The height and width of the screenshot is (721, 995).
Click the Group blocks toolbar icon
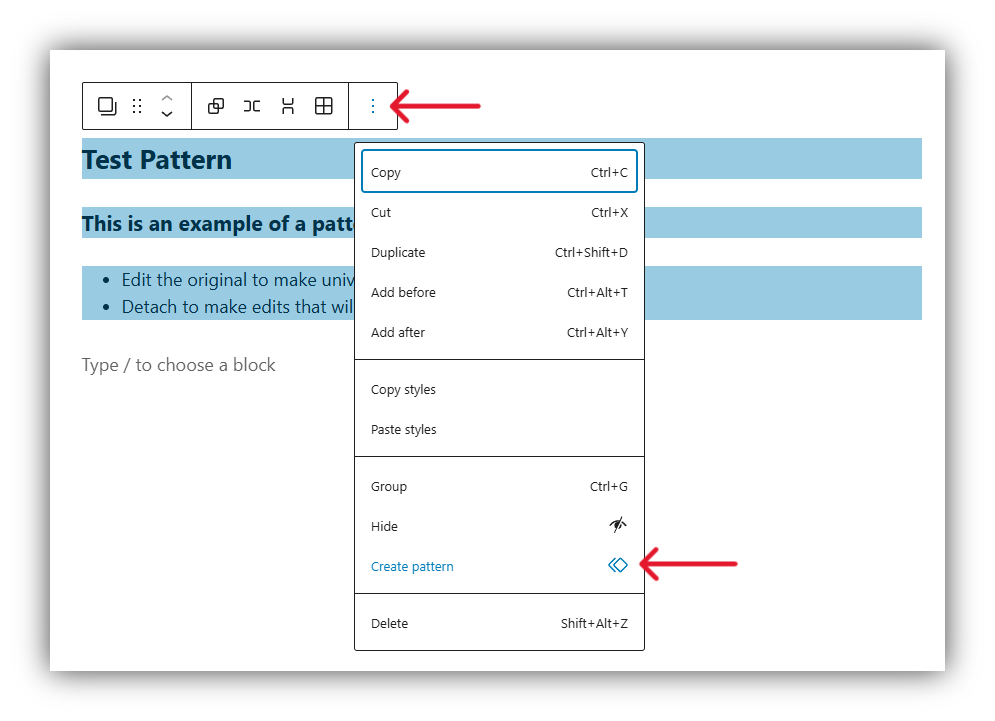coord(216,106)
